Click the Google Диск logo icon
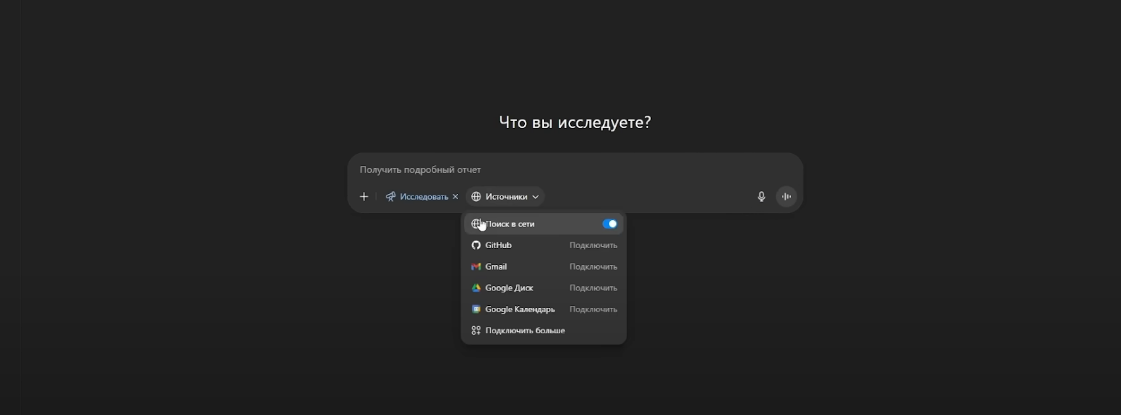The height and width of the screenshot is (415, 1121). click(476, 288)
